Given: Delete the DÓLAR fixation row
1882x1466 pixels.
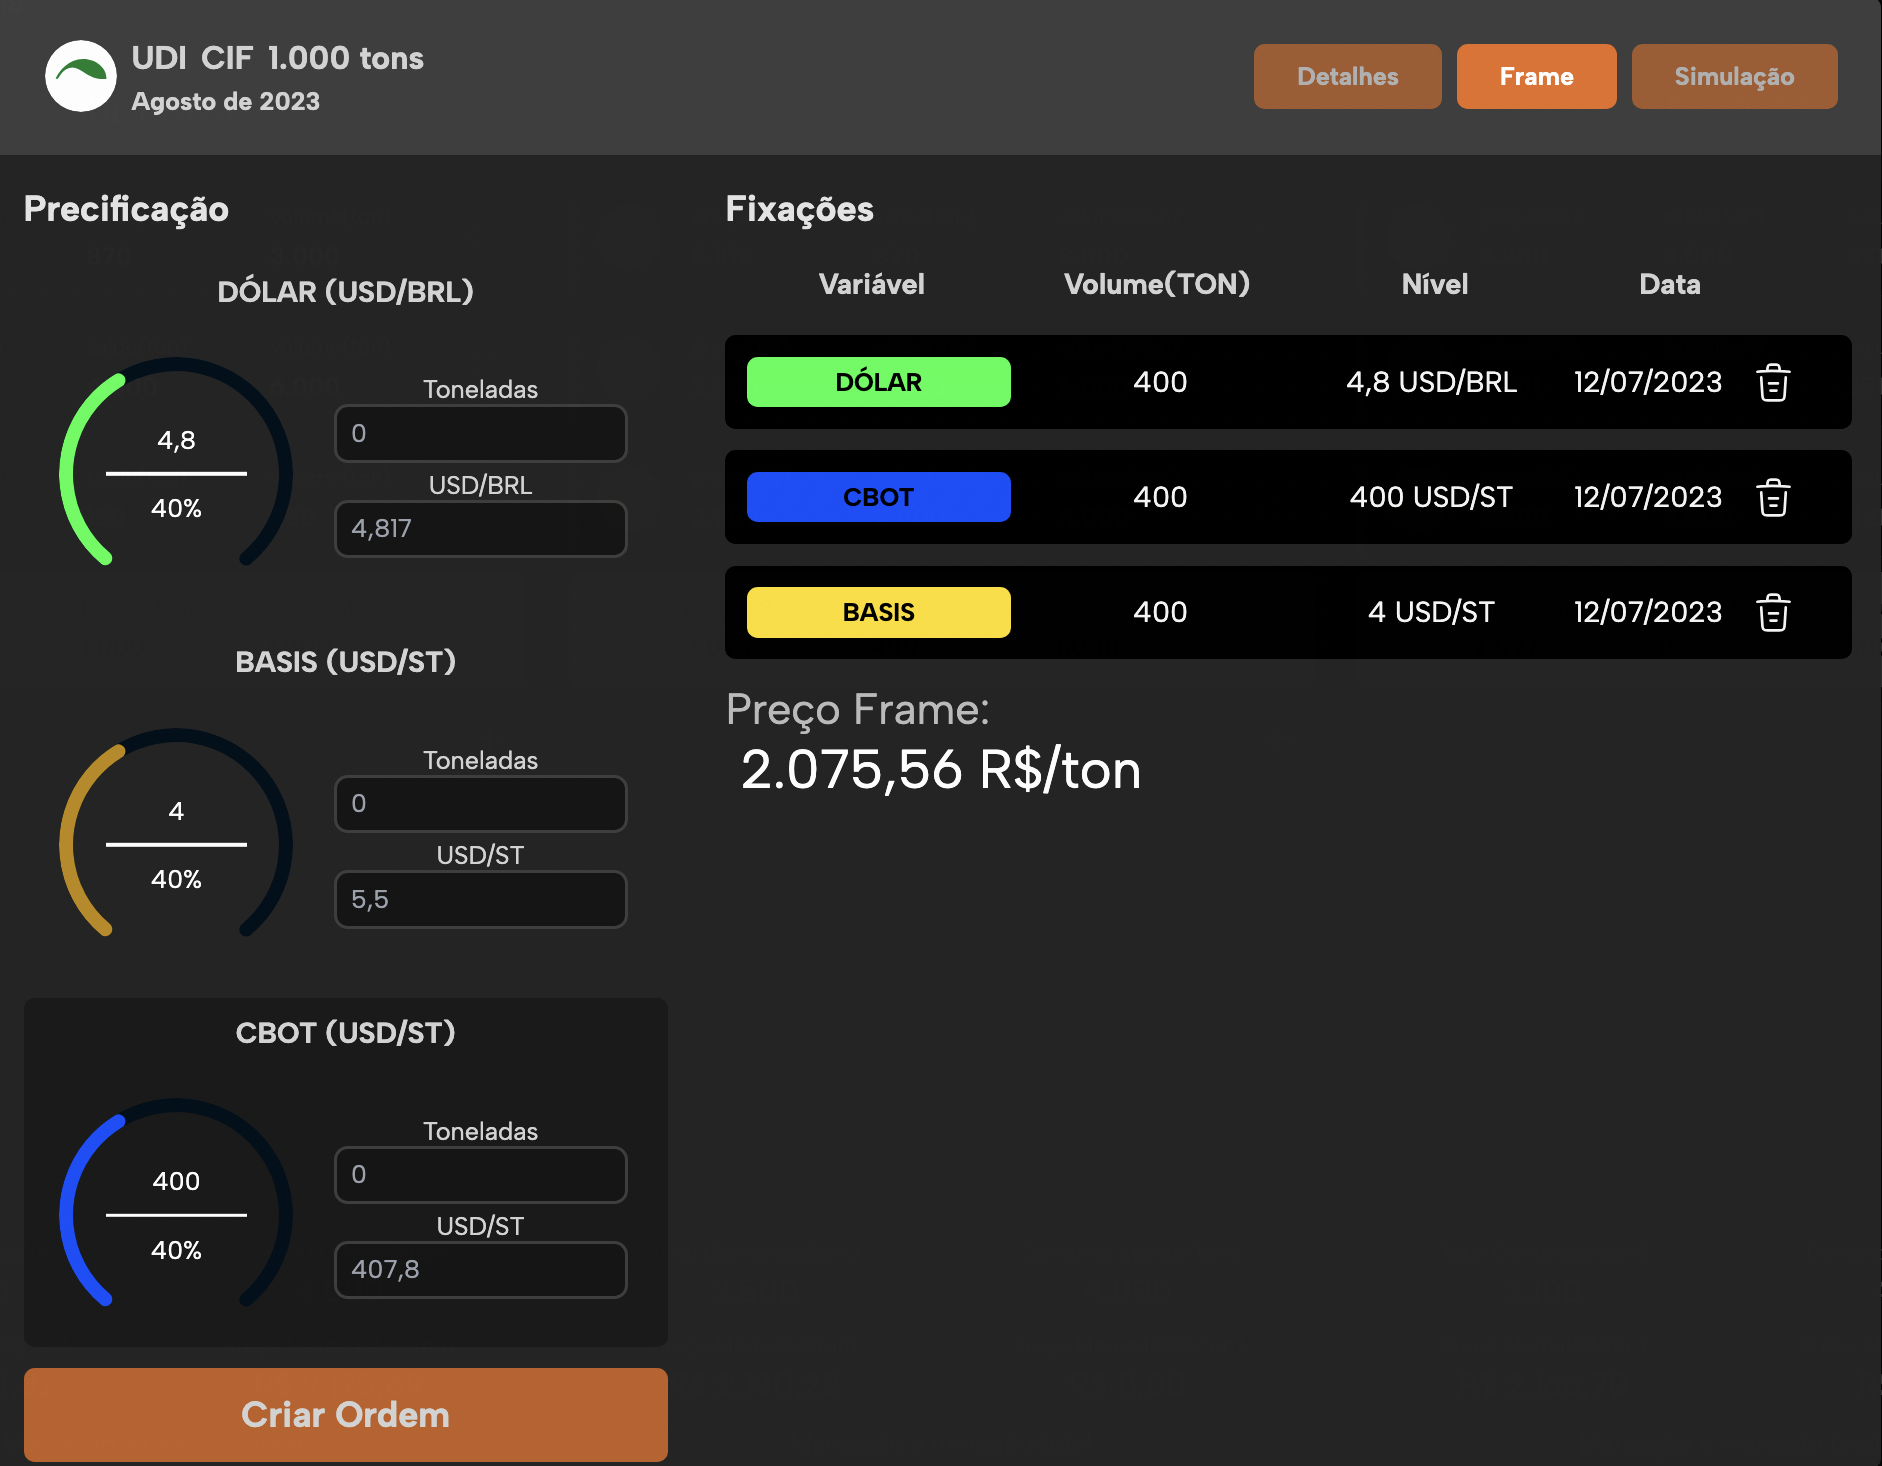Looking at the screenshot, I should [x=1773, y=382].
